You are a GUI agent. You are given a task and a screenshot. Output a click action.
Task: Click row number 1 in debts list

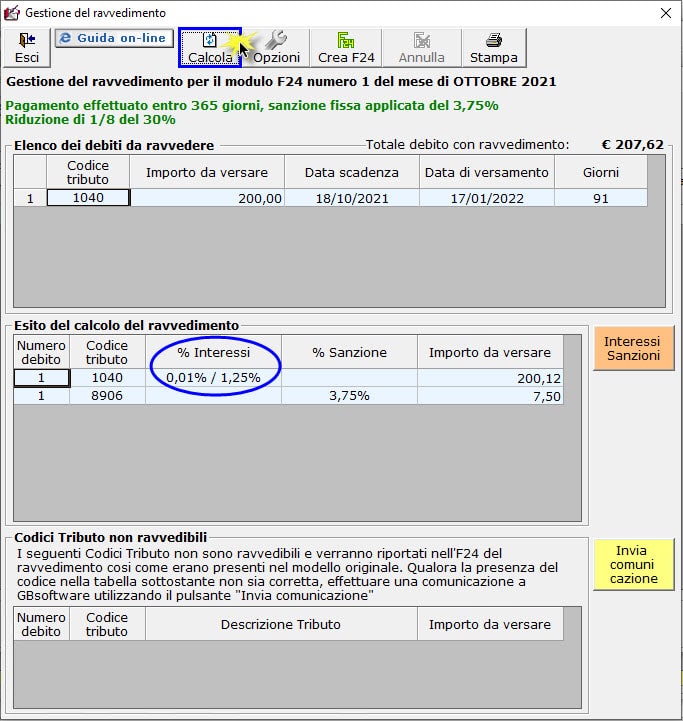click(x=30, y=198)
